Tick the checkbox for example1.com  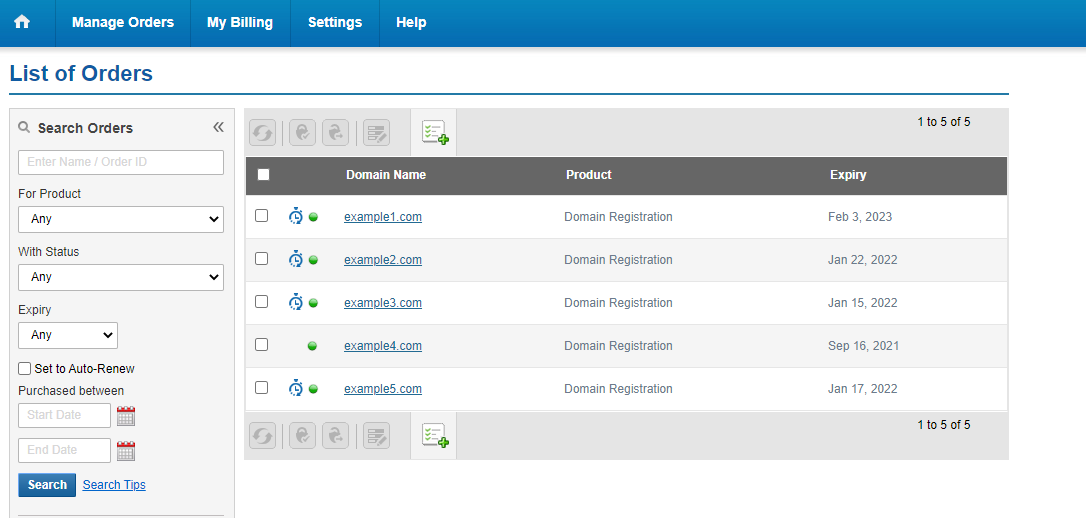(261, 216)
